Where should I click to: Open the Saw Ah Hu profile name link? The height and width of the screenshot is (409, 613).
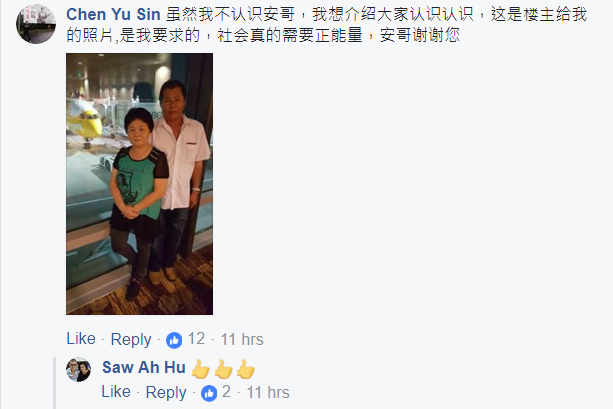[144, 368]
